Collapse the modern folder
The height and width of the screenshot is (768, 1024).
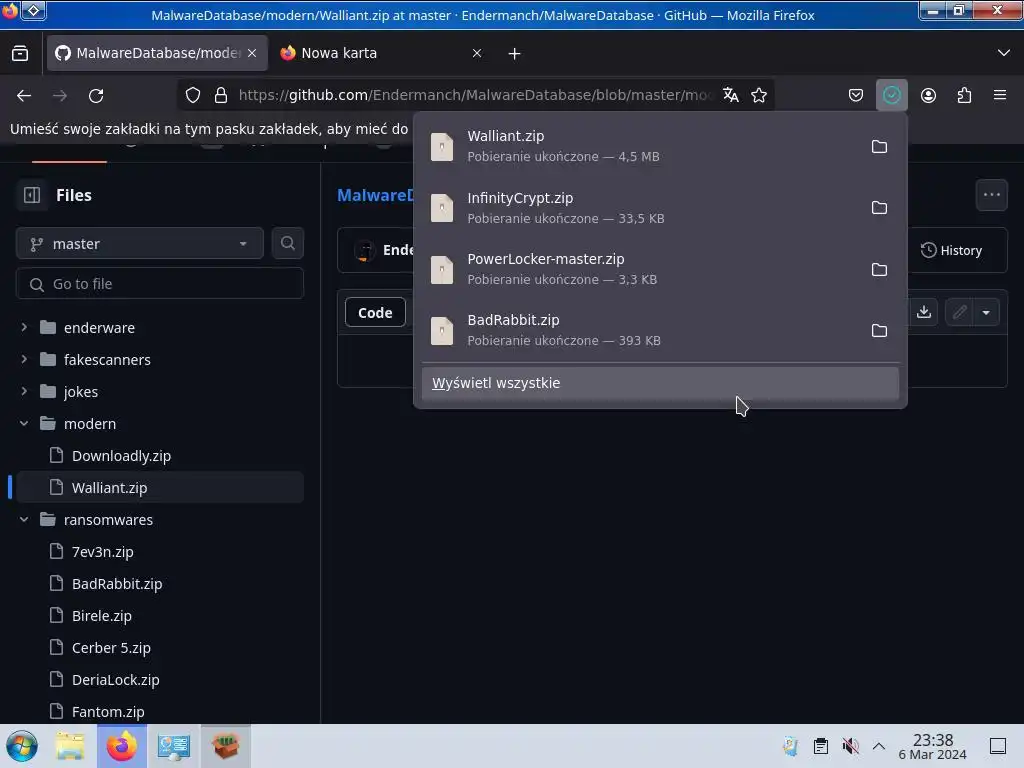(24, 423)
